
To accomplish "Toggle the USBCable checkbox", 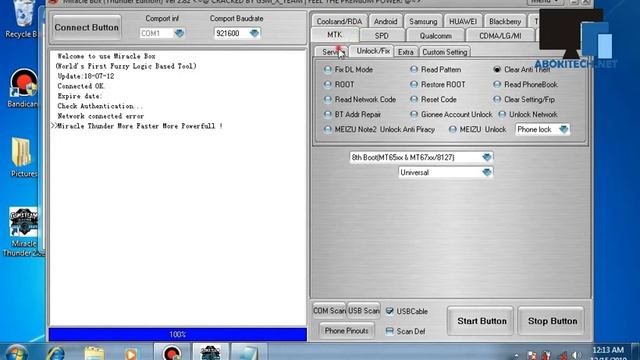I will [x=389, y=311].
